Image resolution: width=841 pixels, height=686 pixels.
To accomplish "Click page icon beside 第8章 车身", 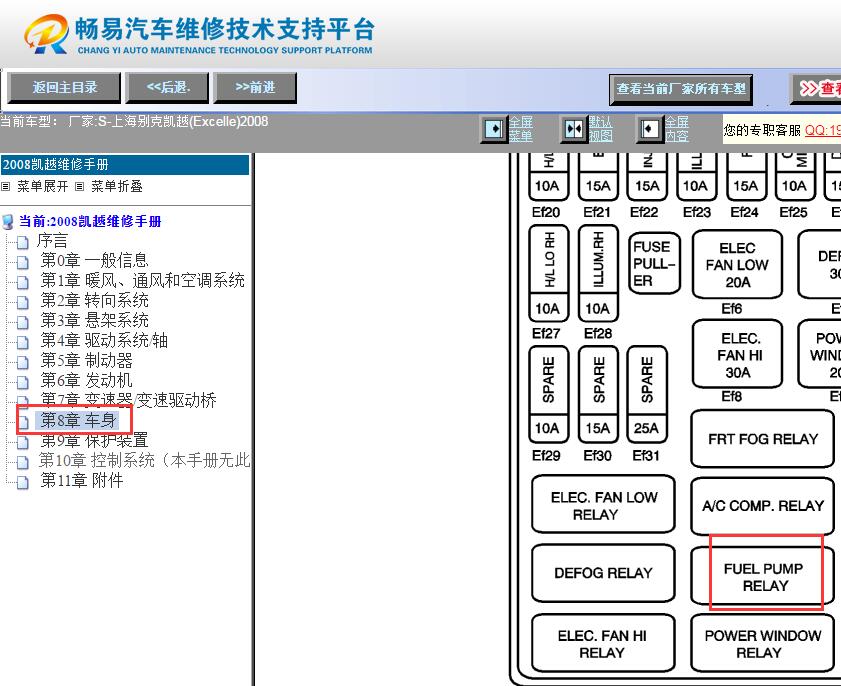I will tap(23, 422).
